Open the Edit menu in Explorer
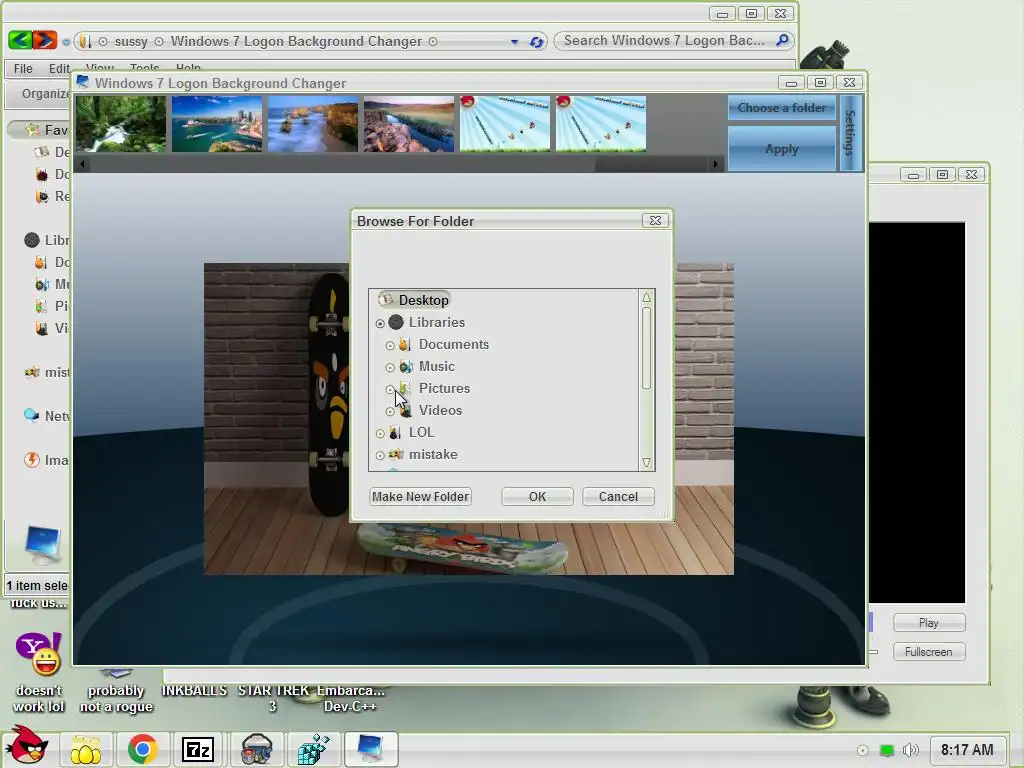Image resolution: width=1024 pixels, height=768 pixels. [x=59, y=69]
